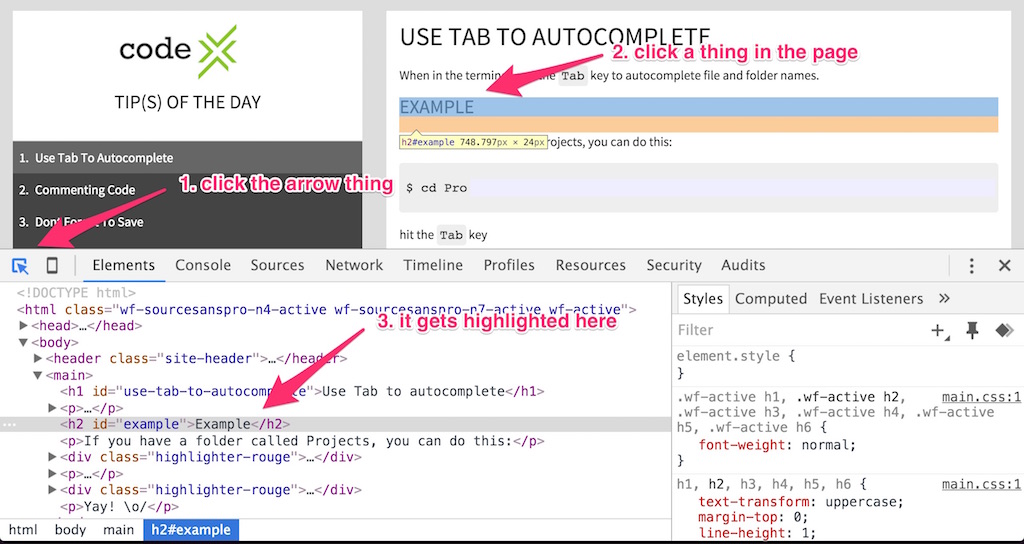Expand the head element node

point(25,326)
